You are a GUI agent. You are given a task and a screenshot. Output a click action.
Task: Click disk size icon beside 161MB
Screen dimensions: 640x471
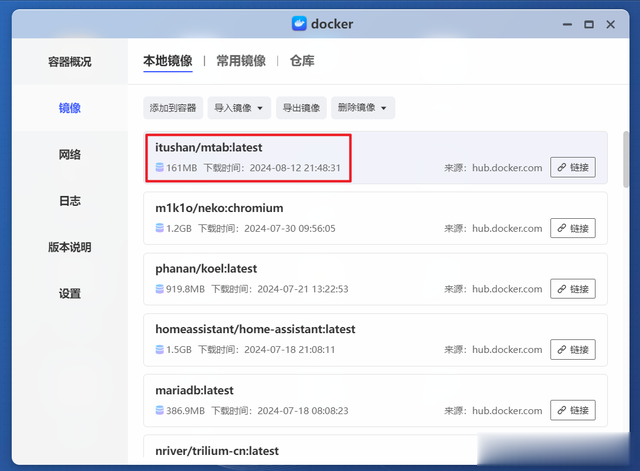(160, 167)
